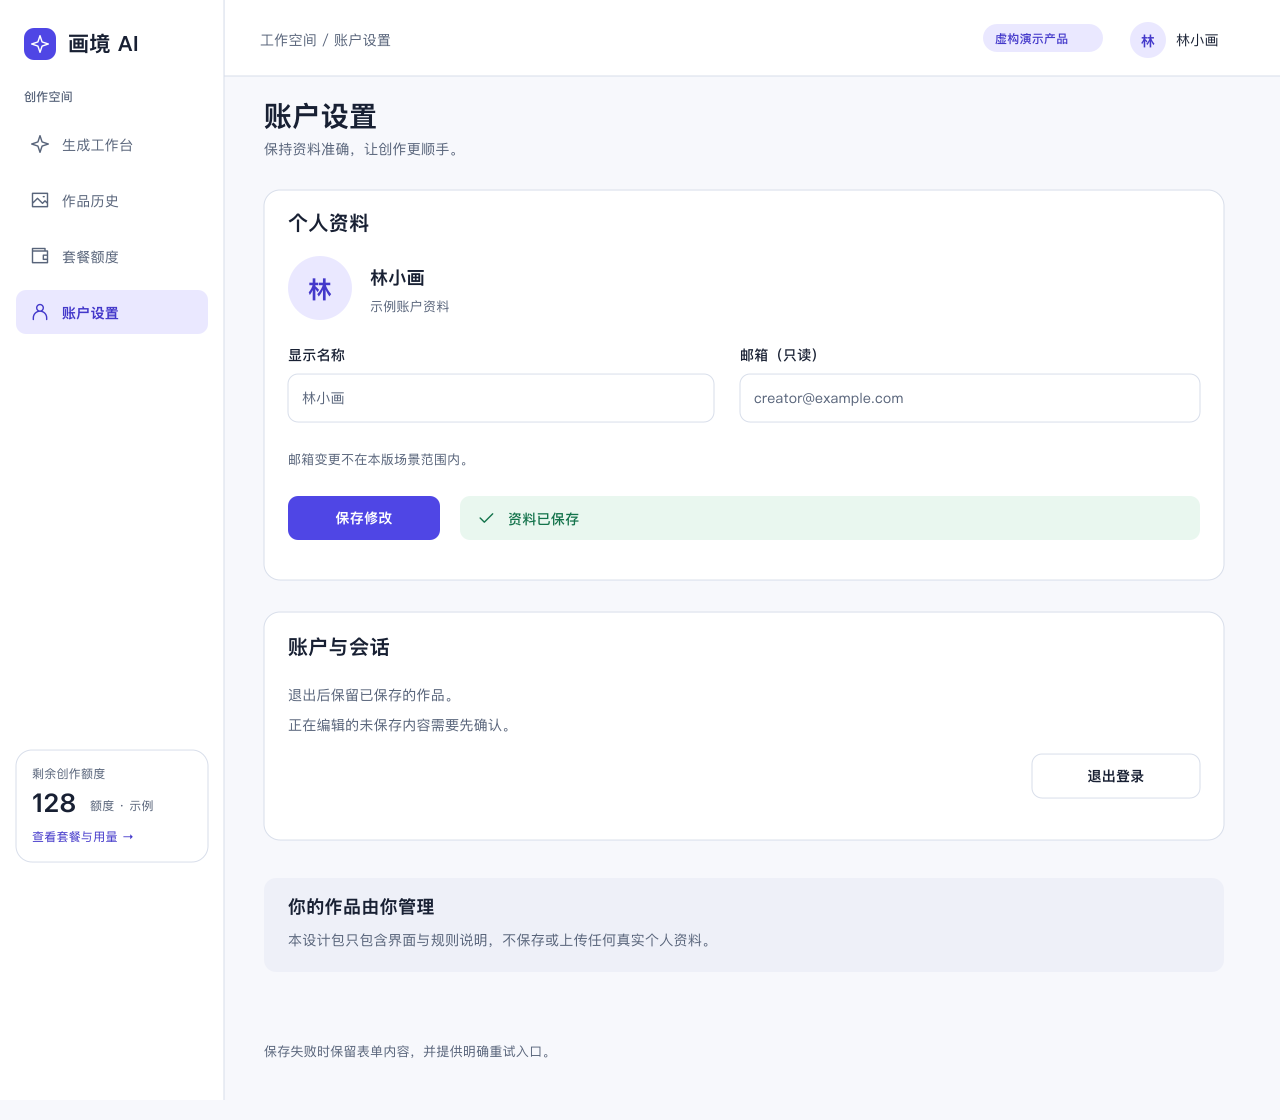Click the 画境 AI brand name
The width and height of the screenshot is (1280, 1120).
tap(103, 44)
